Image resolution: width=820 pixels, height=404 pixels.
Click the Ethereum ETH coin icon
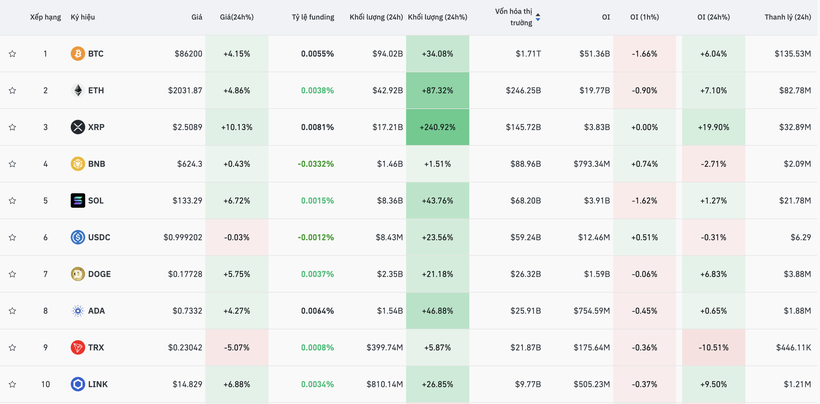tap(77, 91)
